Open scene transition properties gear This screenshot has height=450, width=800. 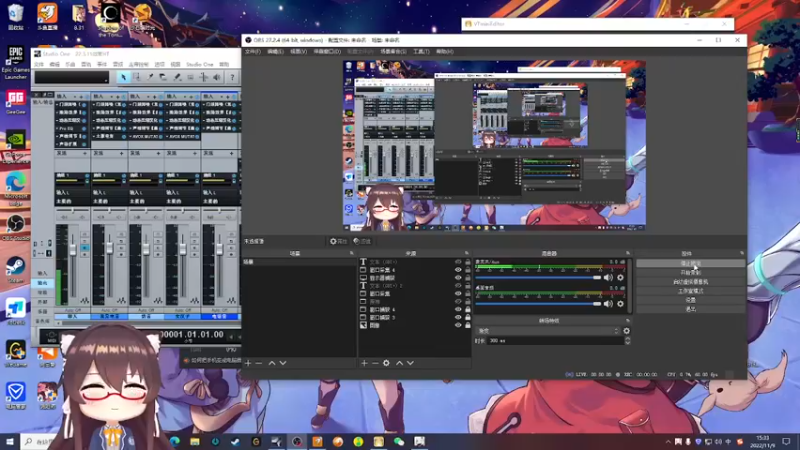point(627,331)
